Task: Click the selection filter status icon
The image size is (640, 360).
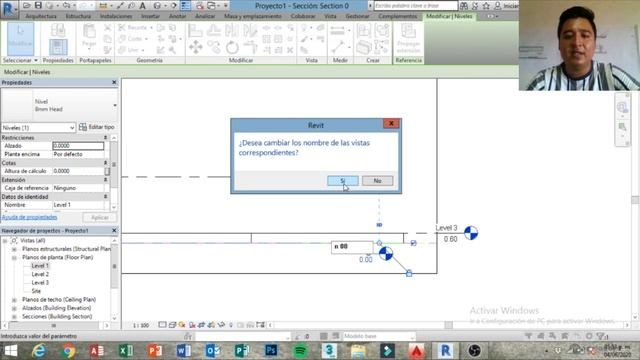Action: click(601, 336)
